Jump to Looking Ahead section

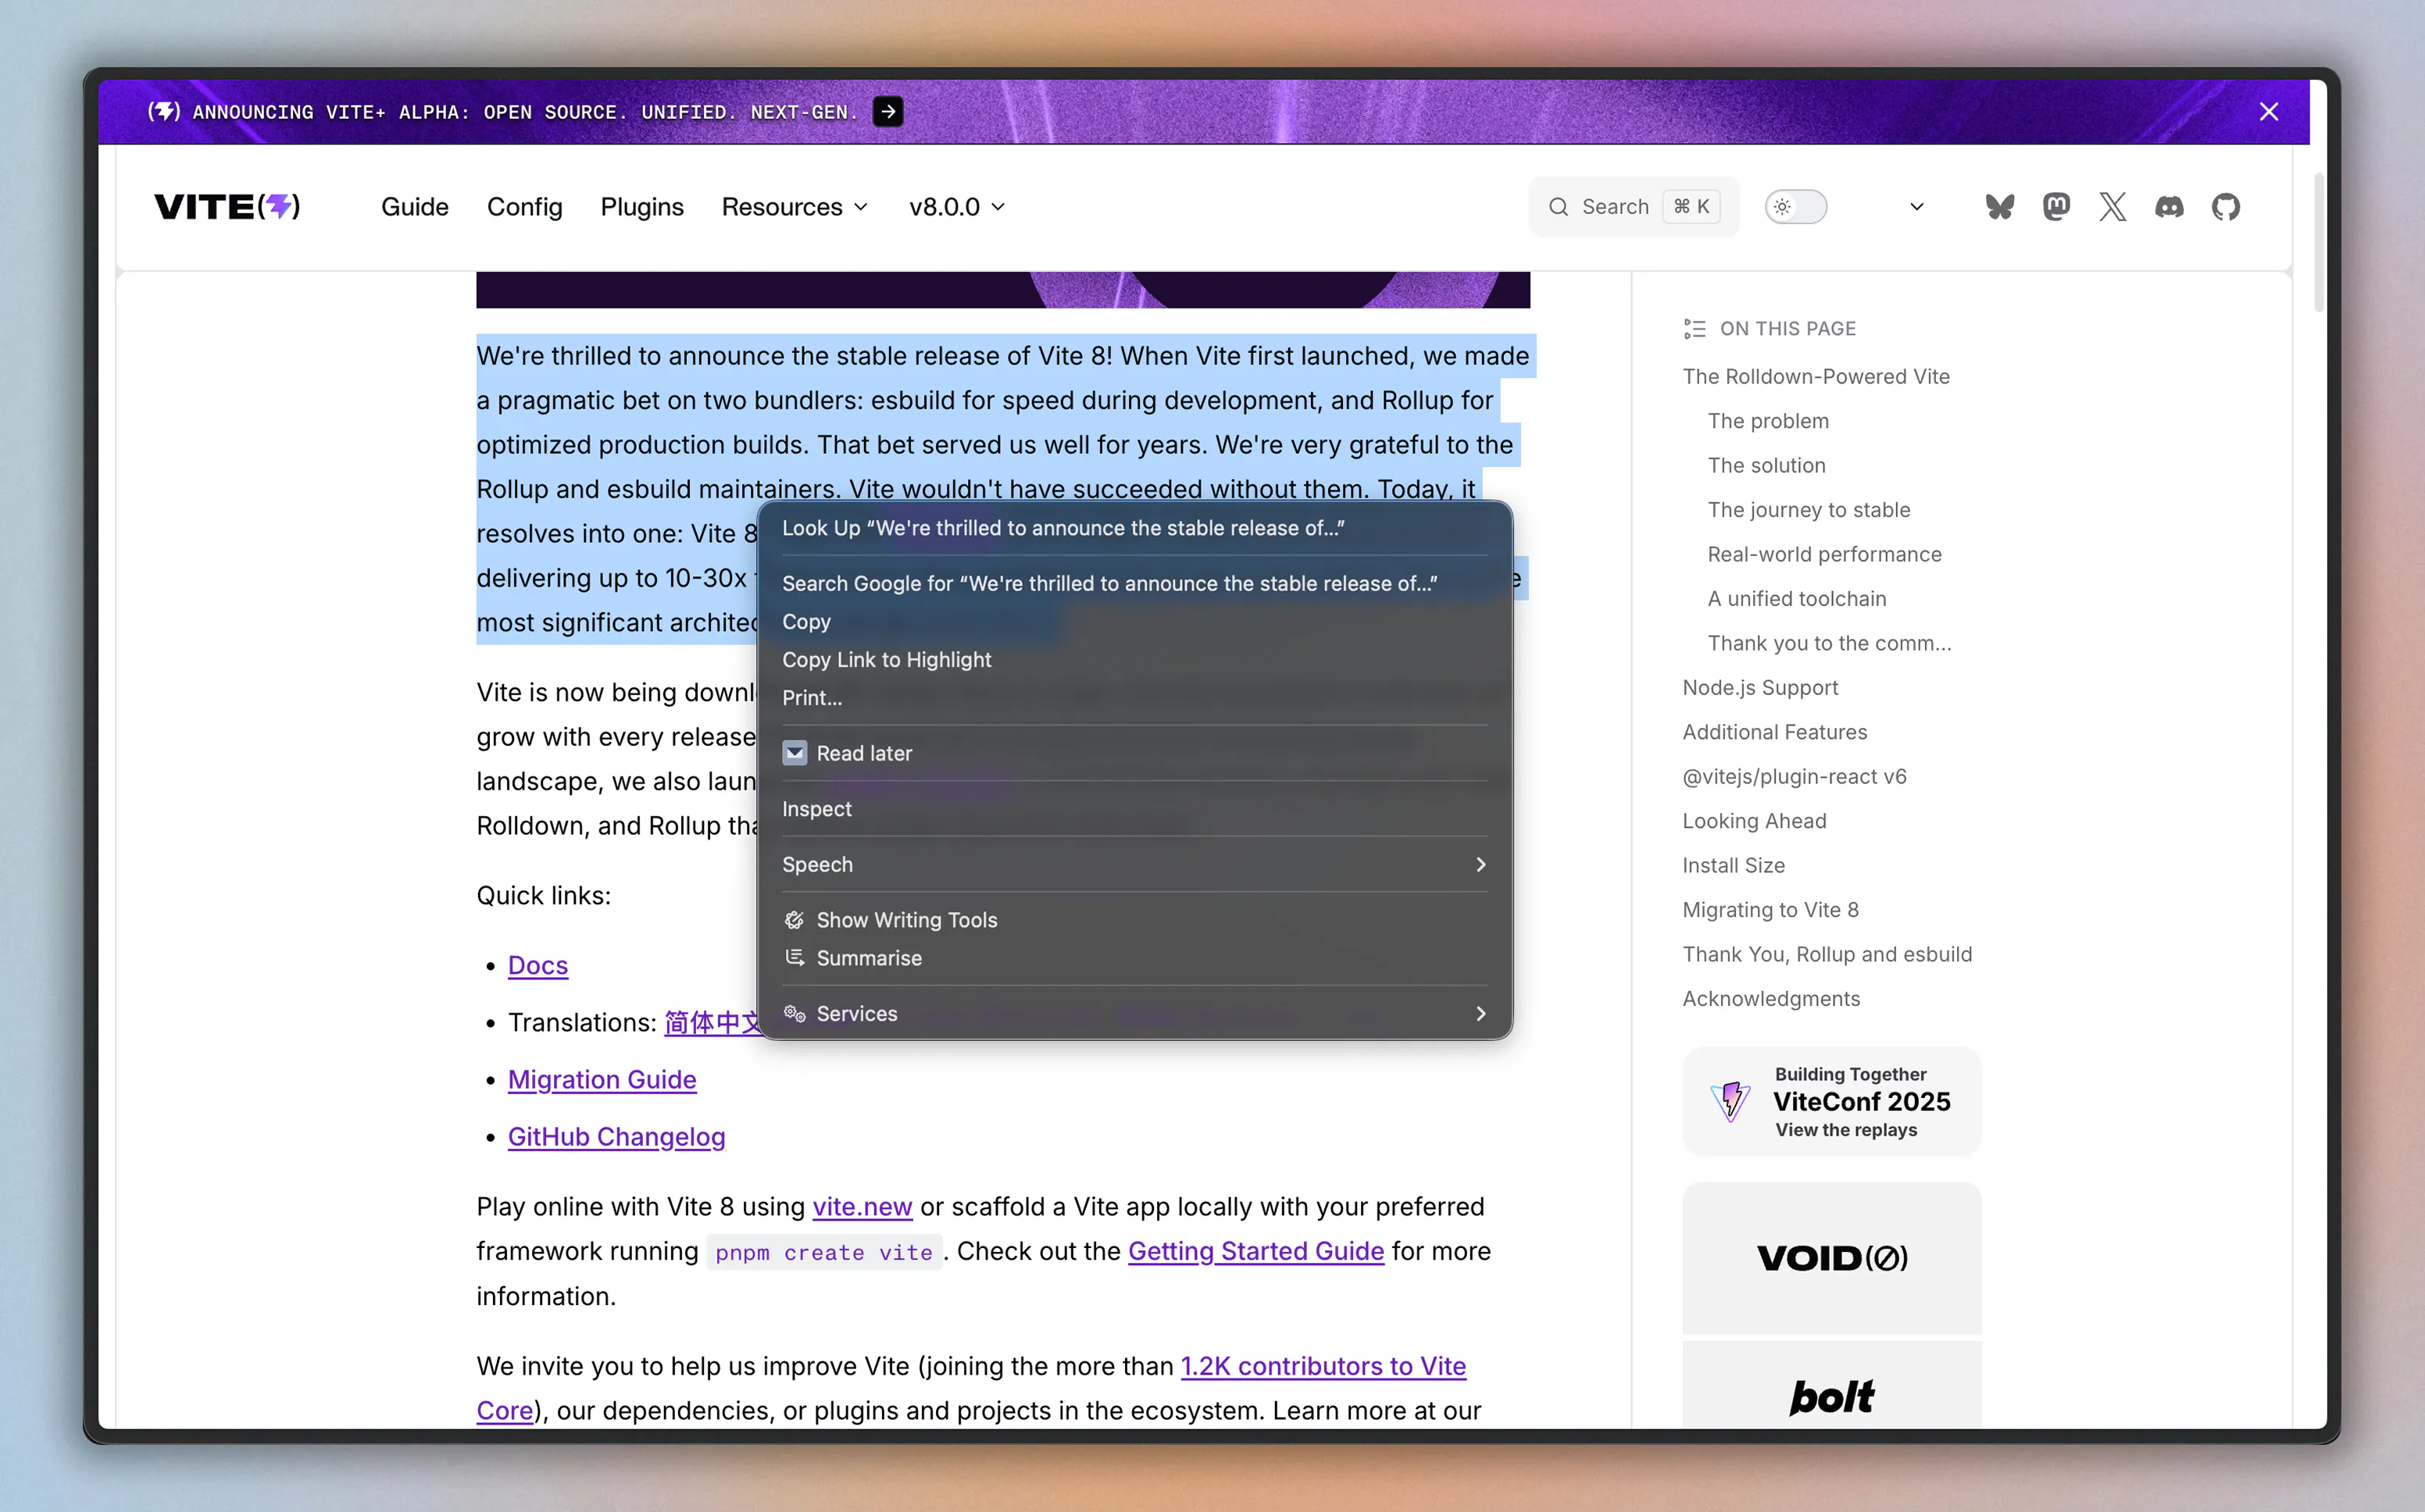pyautogui.click(x=1754, y=821)
